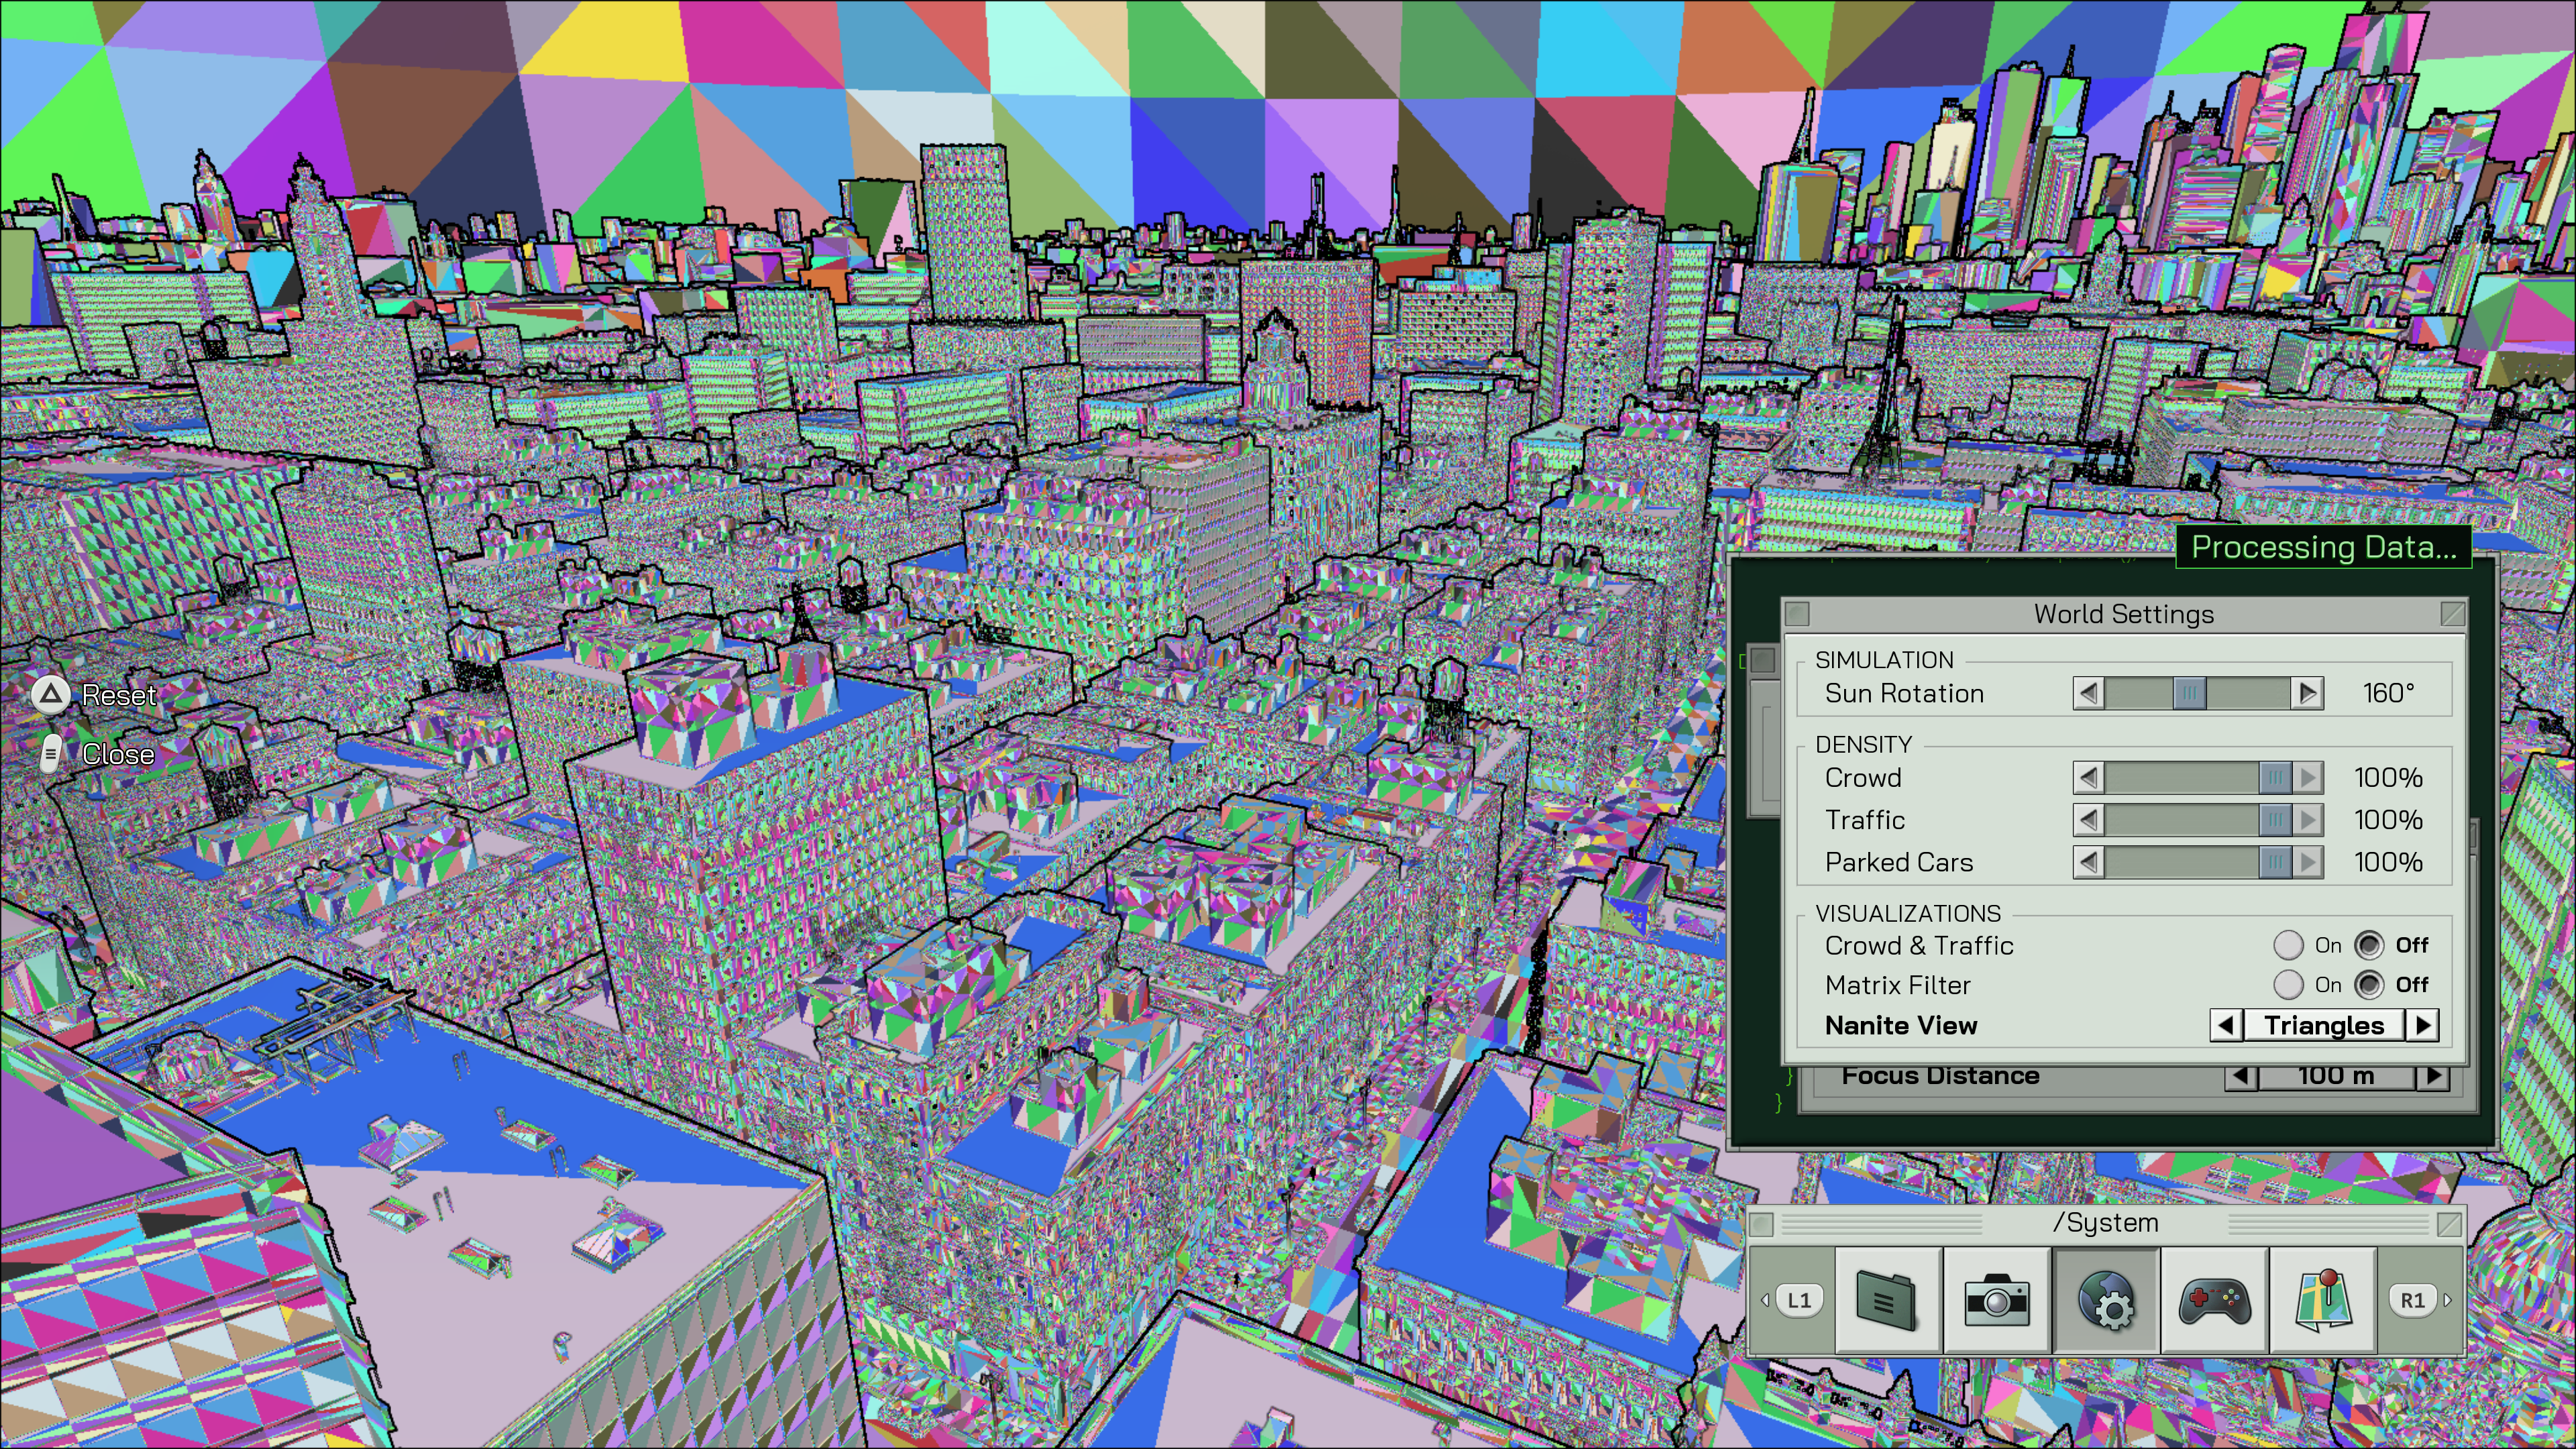This screenshot has width=2576, height=1449.
Task: Turn Matrix Filter On
Action: (x=2288, y=985)
